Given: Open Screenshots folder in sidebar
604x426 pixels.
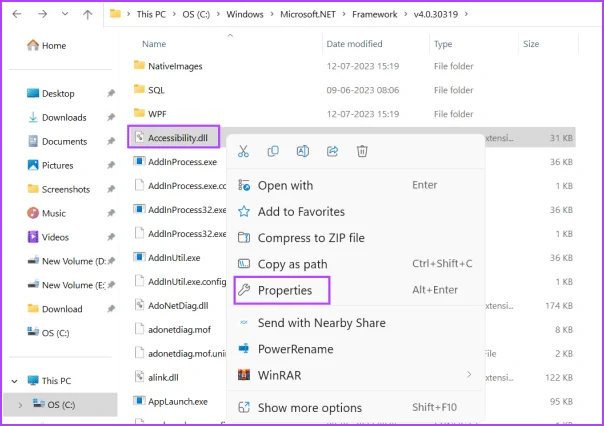Looking at the screenshot, I should tap(59, 189).
